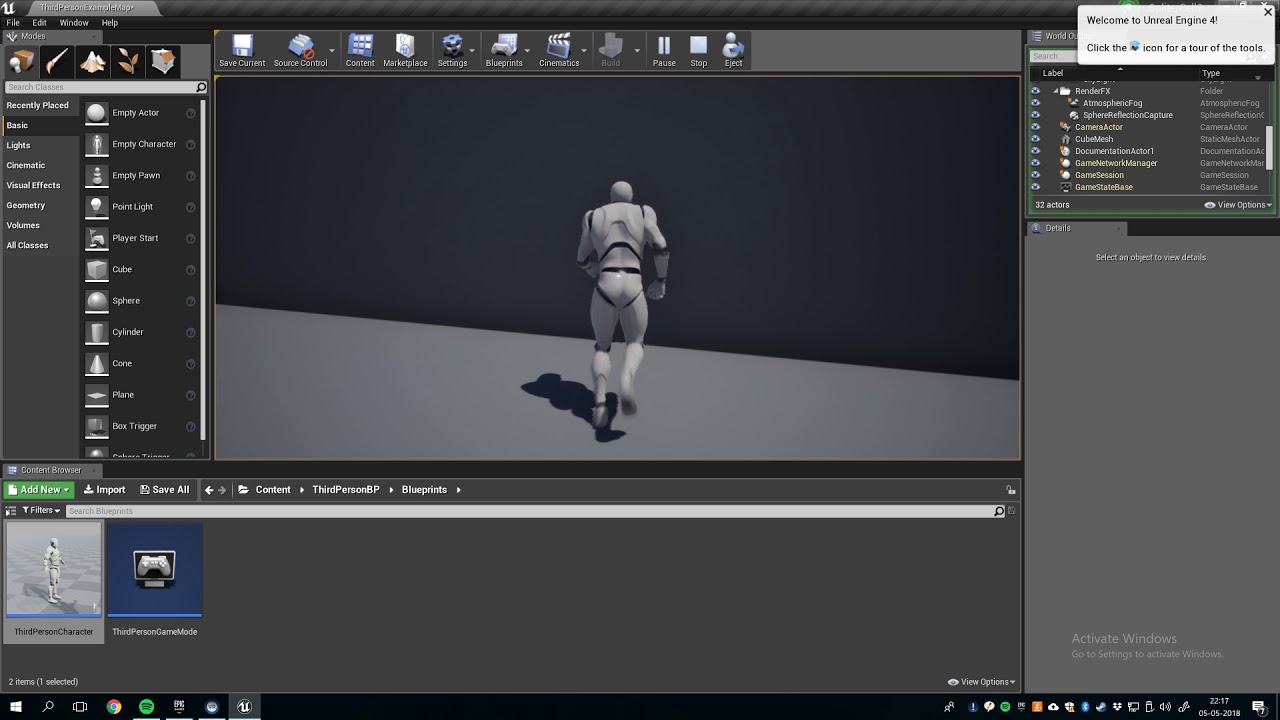Select the Place mode icon

click(x=22, y=62)
